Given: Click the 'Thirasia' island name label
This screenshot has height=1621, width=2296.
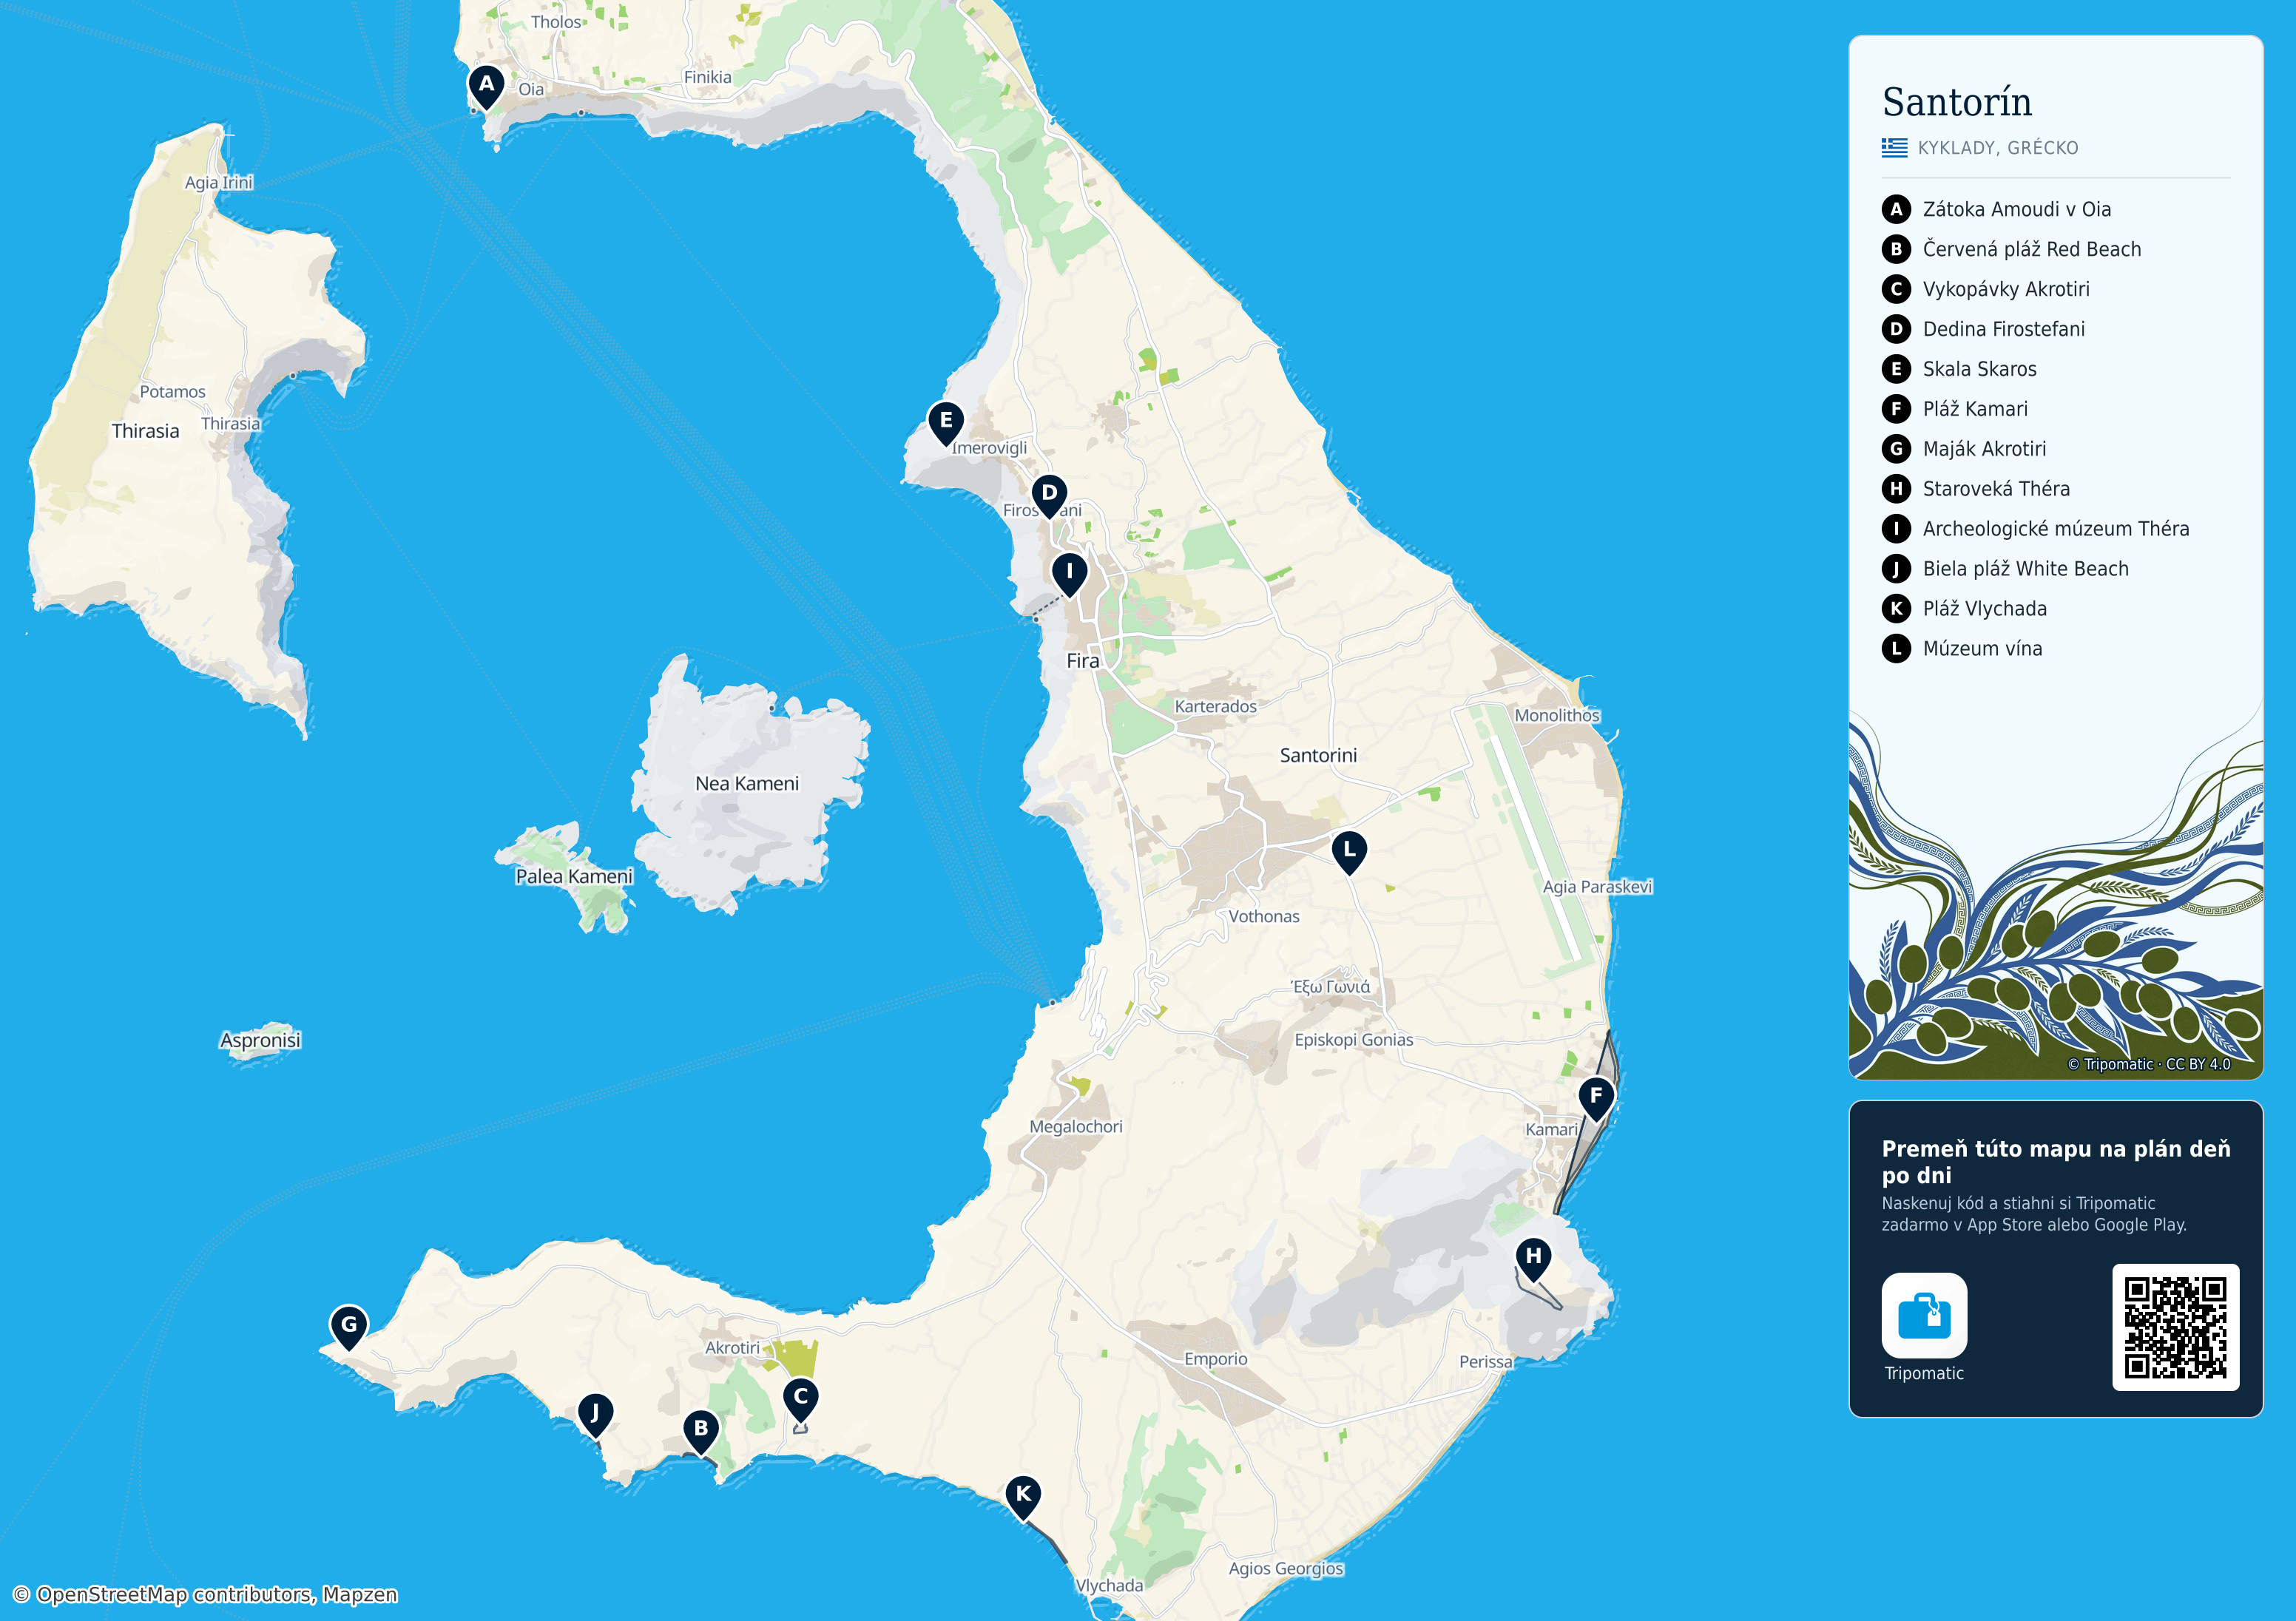Looking at the screenshot, I should (x=145, y=431).
